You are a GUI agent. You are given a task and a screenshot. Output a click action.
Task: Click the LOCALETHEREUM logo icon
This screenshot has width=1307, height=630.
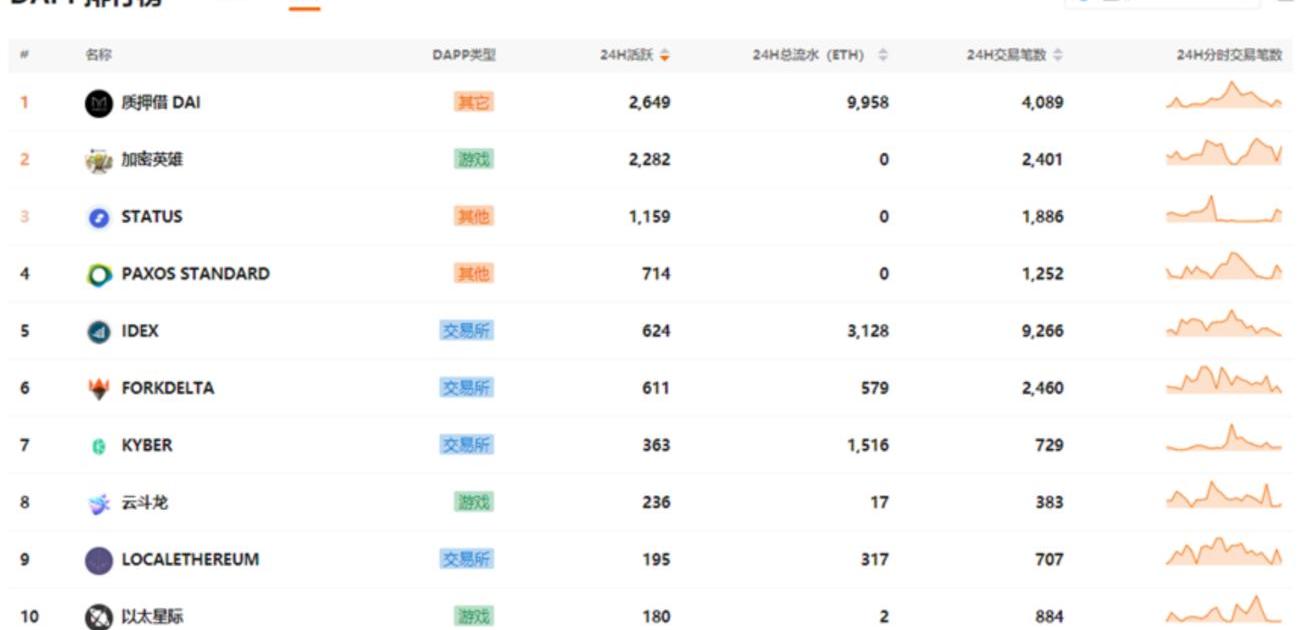tap(98, 561)
